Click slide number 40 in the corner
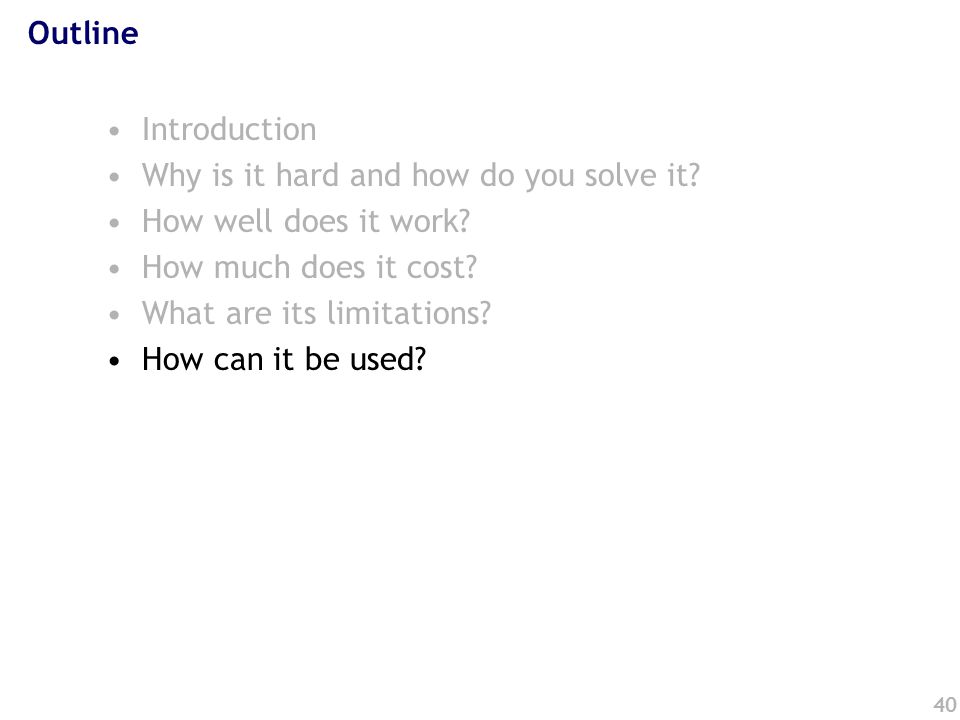The height and width of the screenshot is (720, 960). tap(945, 705)
